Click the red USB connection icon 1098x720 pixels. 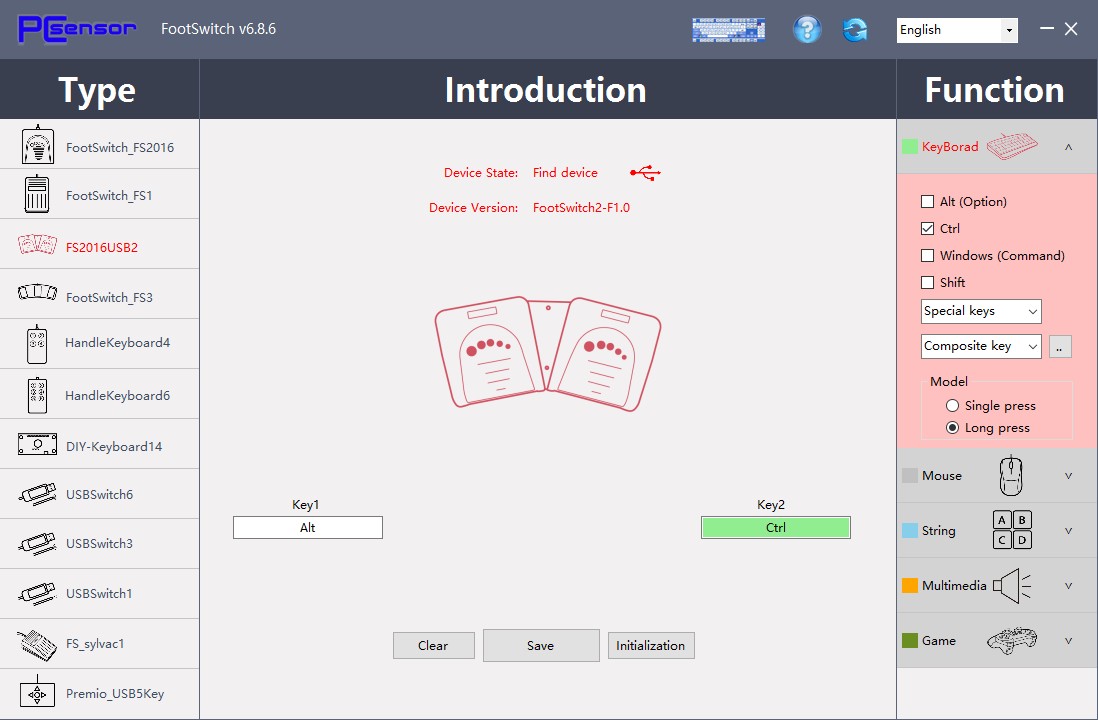point(645,173)
